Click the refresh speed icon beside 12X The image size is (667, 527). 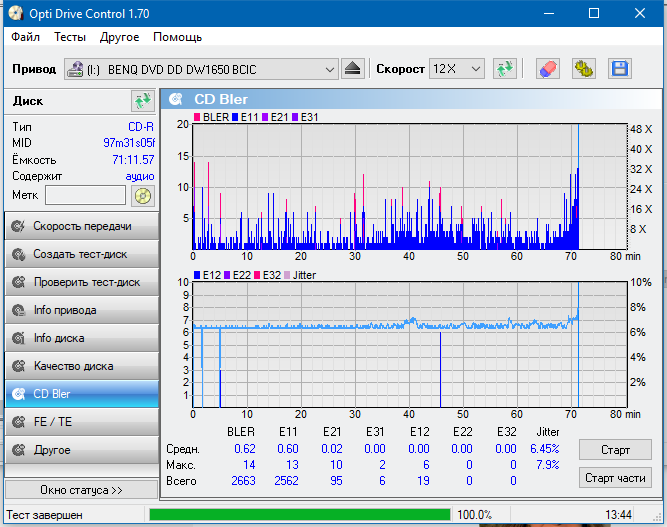[505, 69]
